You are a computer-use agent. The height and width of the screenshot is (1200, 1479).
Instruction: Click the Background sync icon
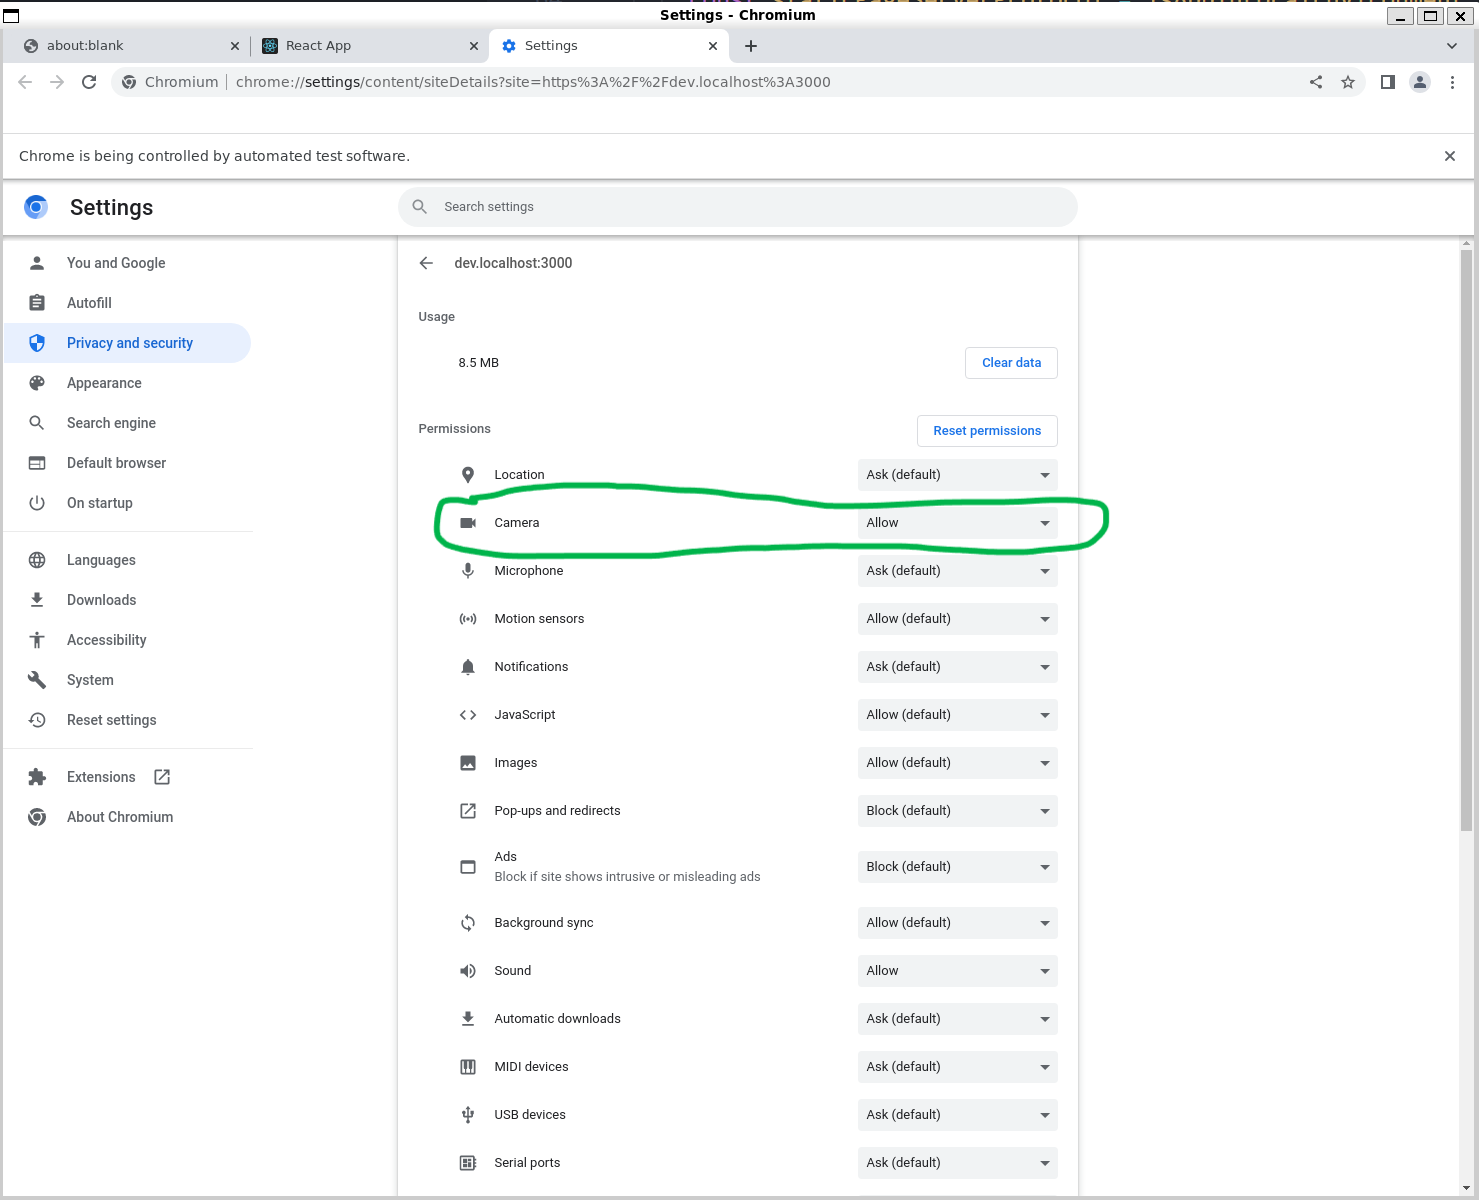point(468,923)
